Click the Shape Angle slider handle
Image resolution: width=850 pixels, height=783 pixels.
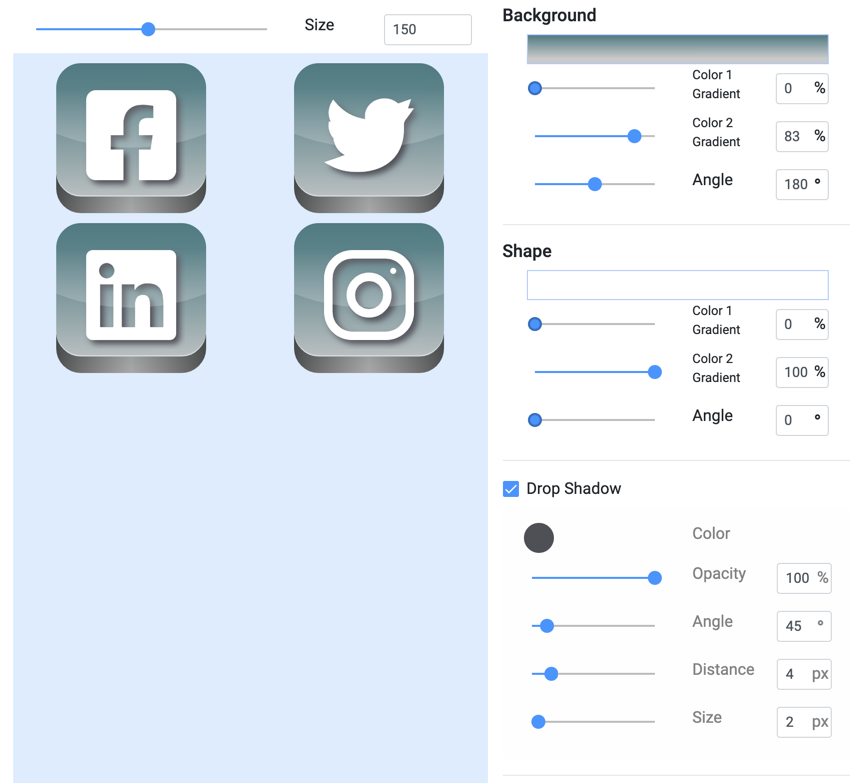[x=535, y=420]
